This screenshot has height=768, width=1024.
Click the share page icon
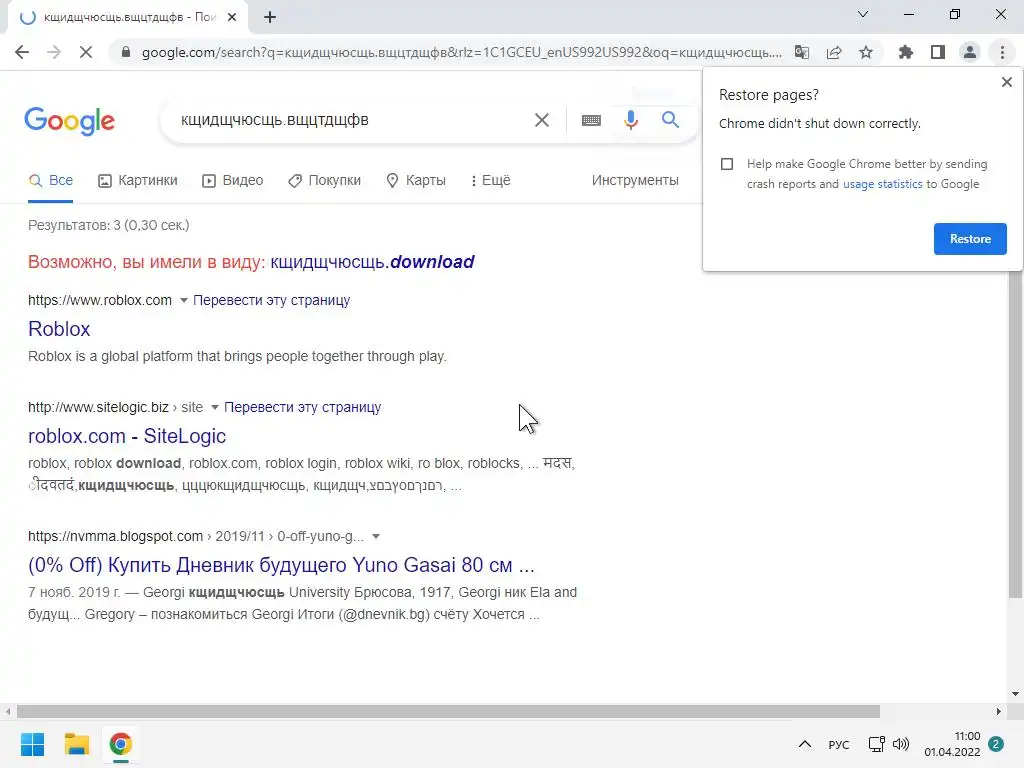(x=834, y=52)
